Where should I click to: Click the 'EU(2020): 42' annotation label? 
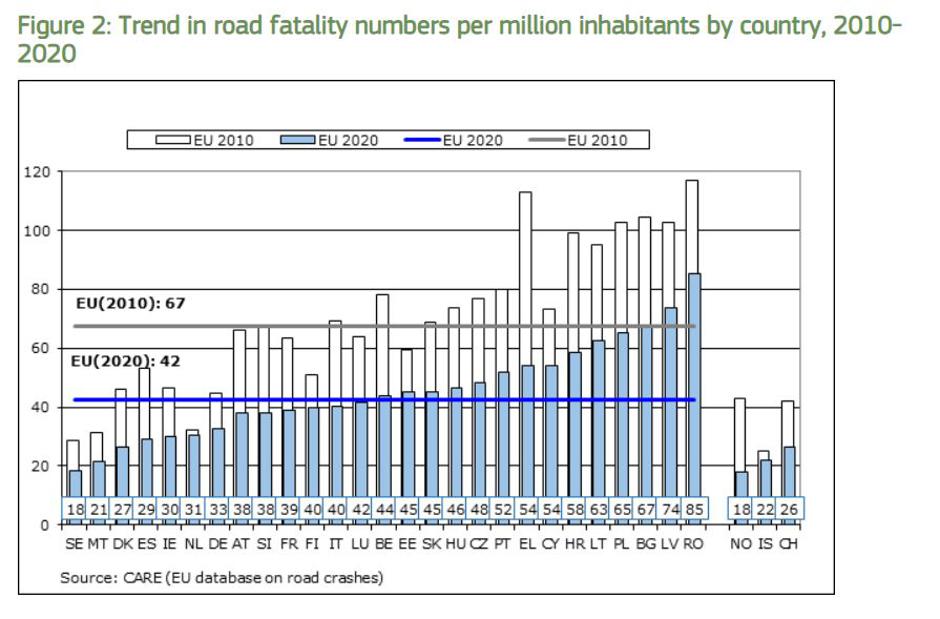coord(128,361)
